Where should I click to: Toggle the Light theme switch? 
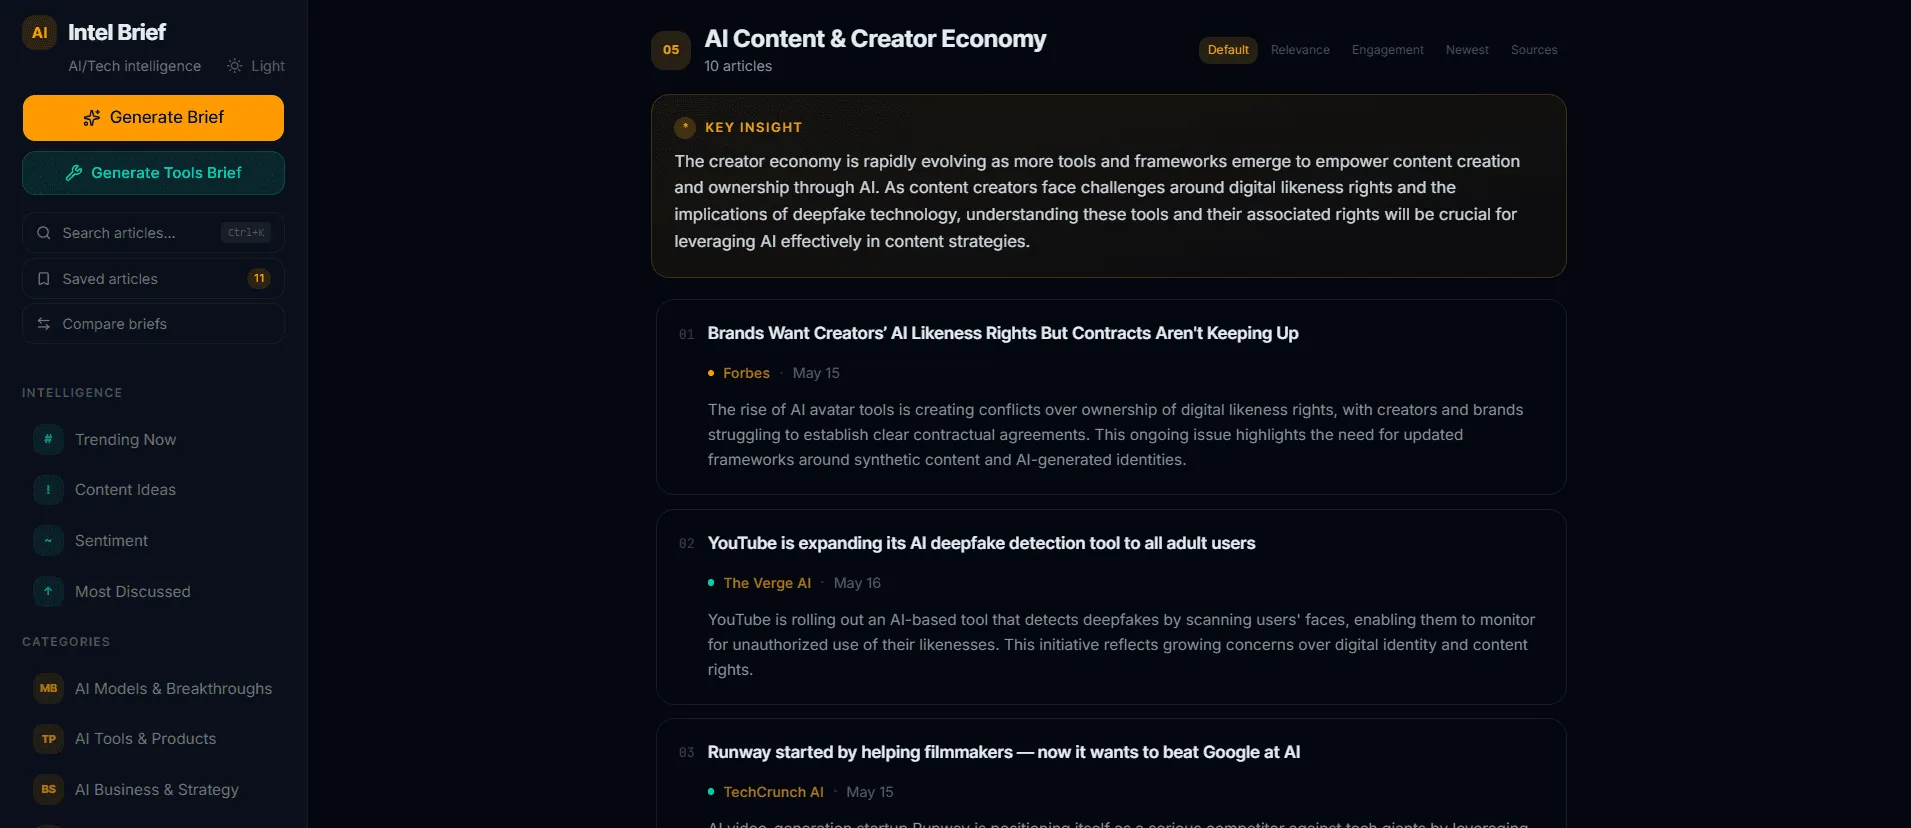(256, 66)
